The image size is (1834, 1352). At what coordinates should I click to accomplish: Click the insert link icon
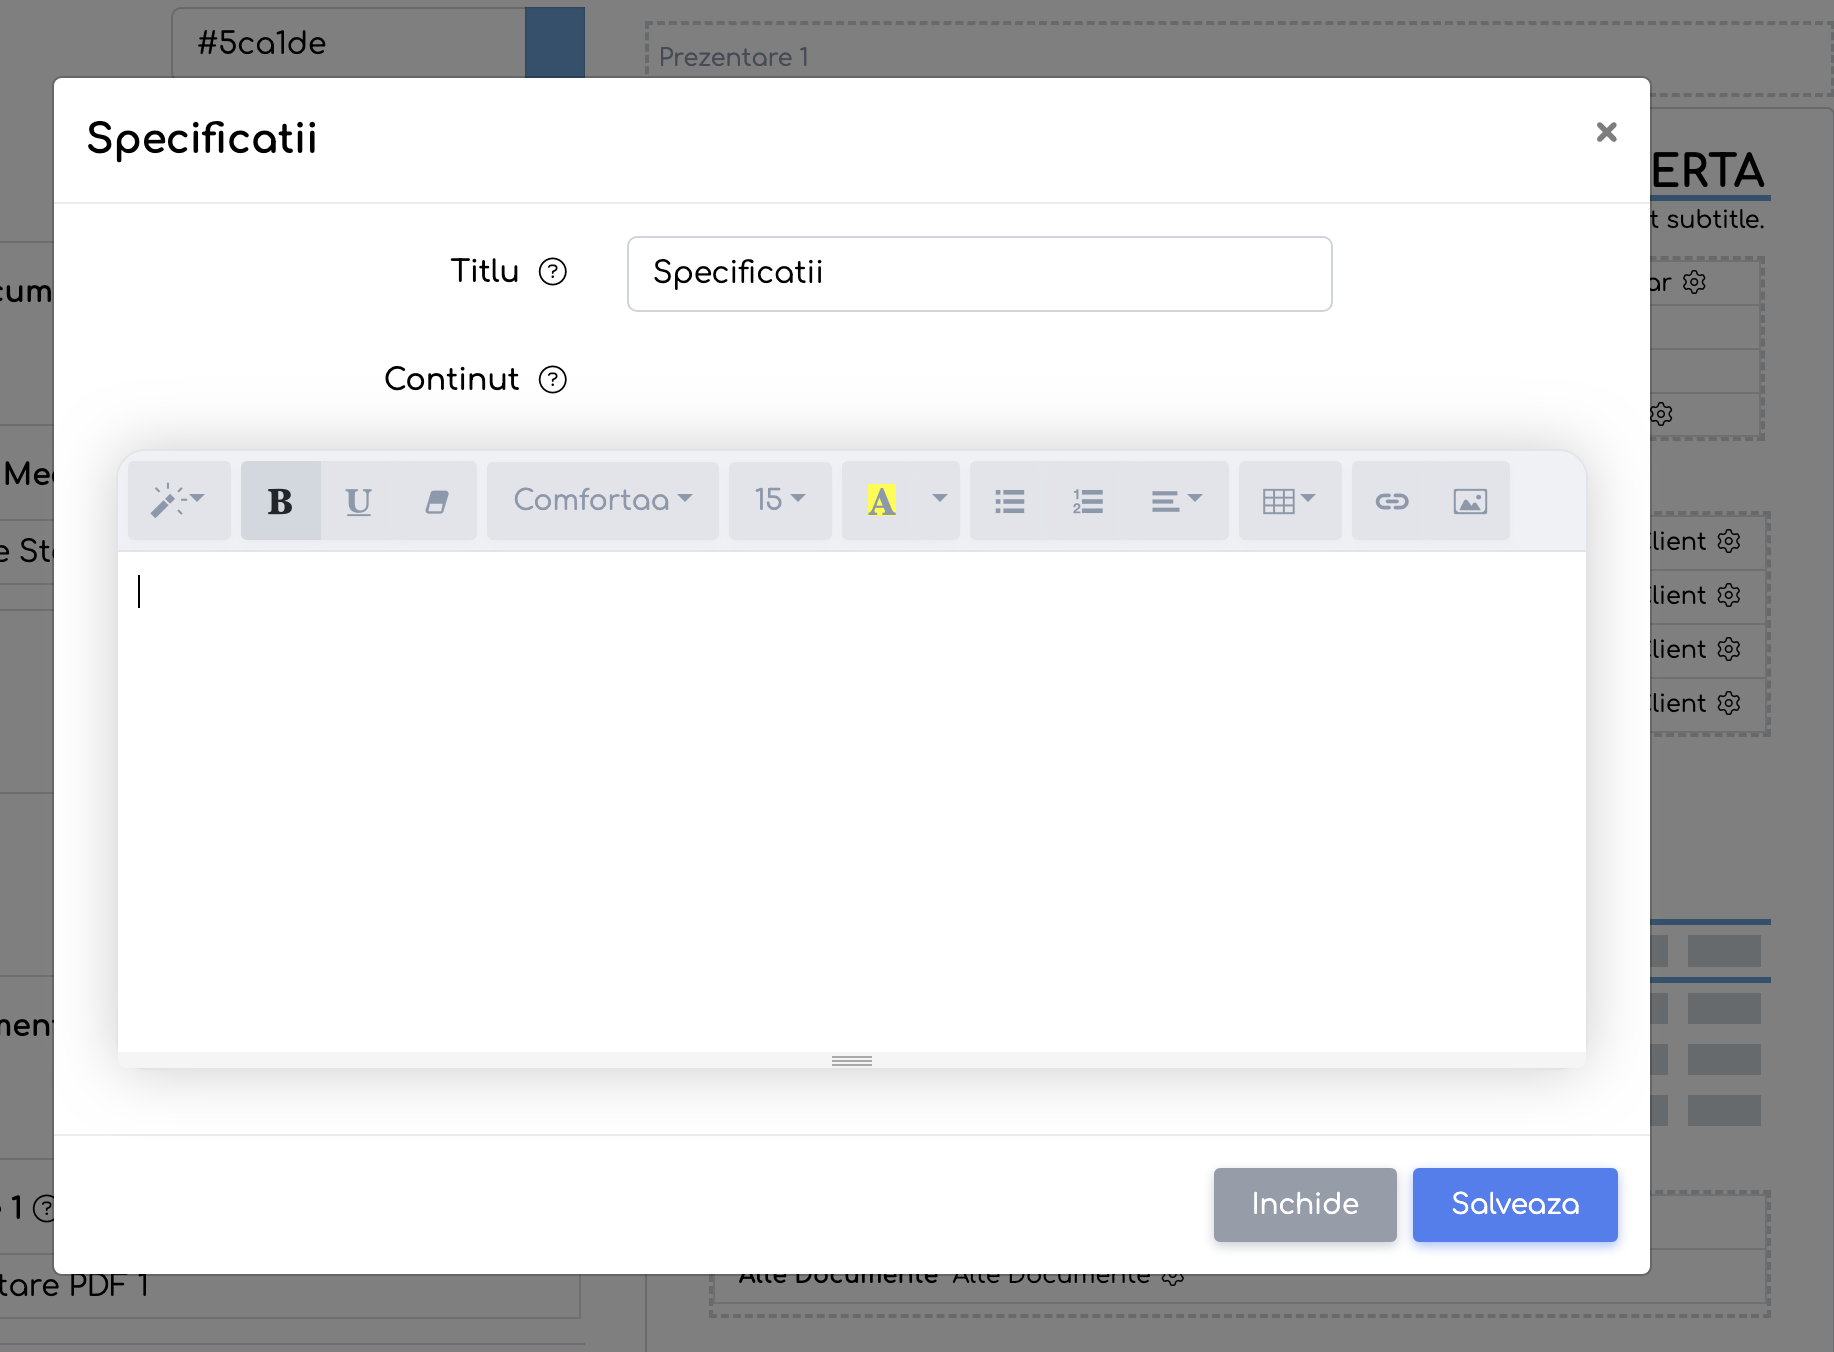[x=1392, y=500]
